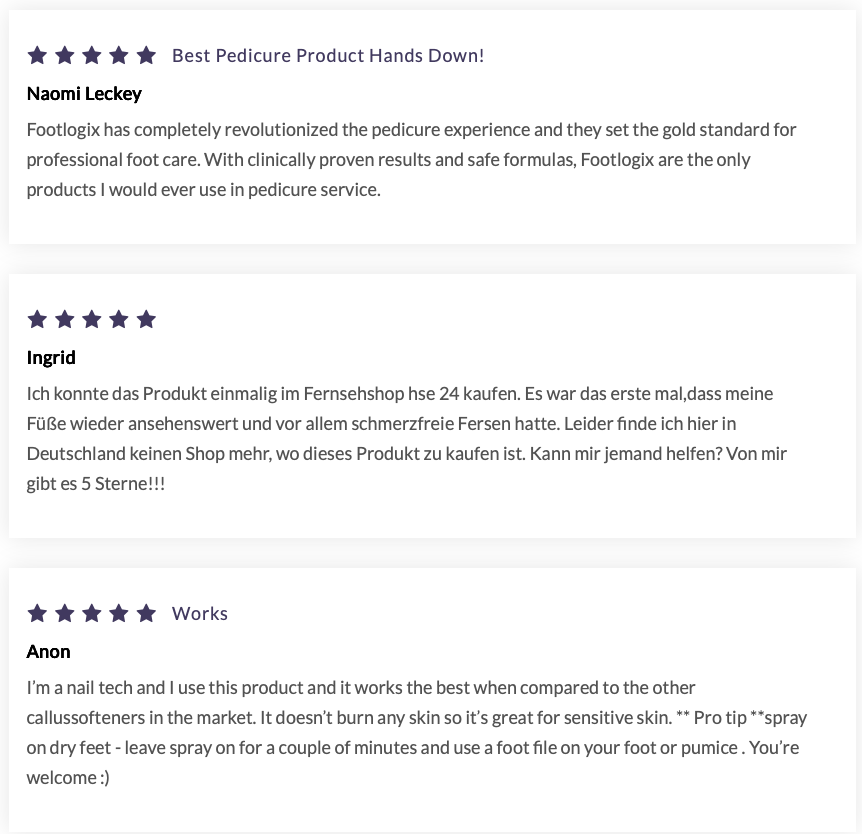The height and width of the screenshot is (834, 862).
Task: Click fourth star in Ingrid's review
Action: pos(119,320)
